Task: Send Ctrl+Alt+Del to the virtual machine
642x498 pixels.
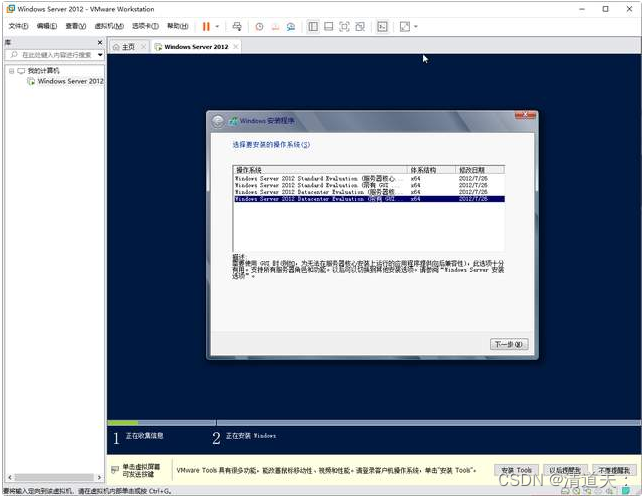Action: pyautogui.click(x=237, y=27)
